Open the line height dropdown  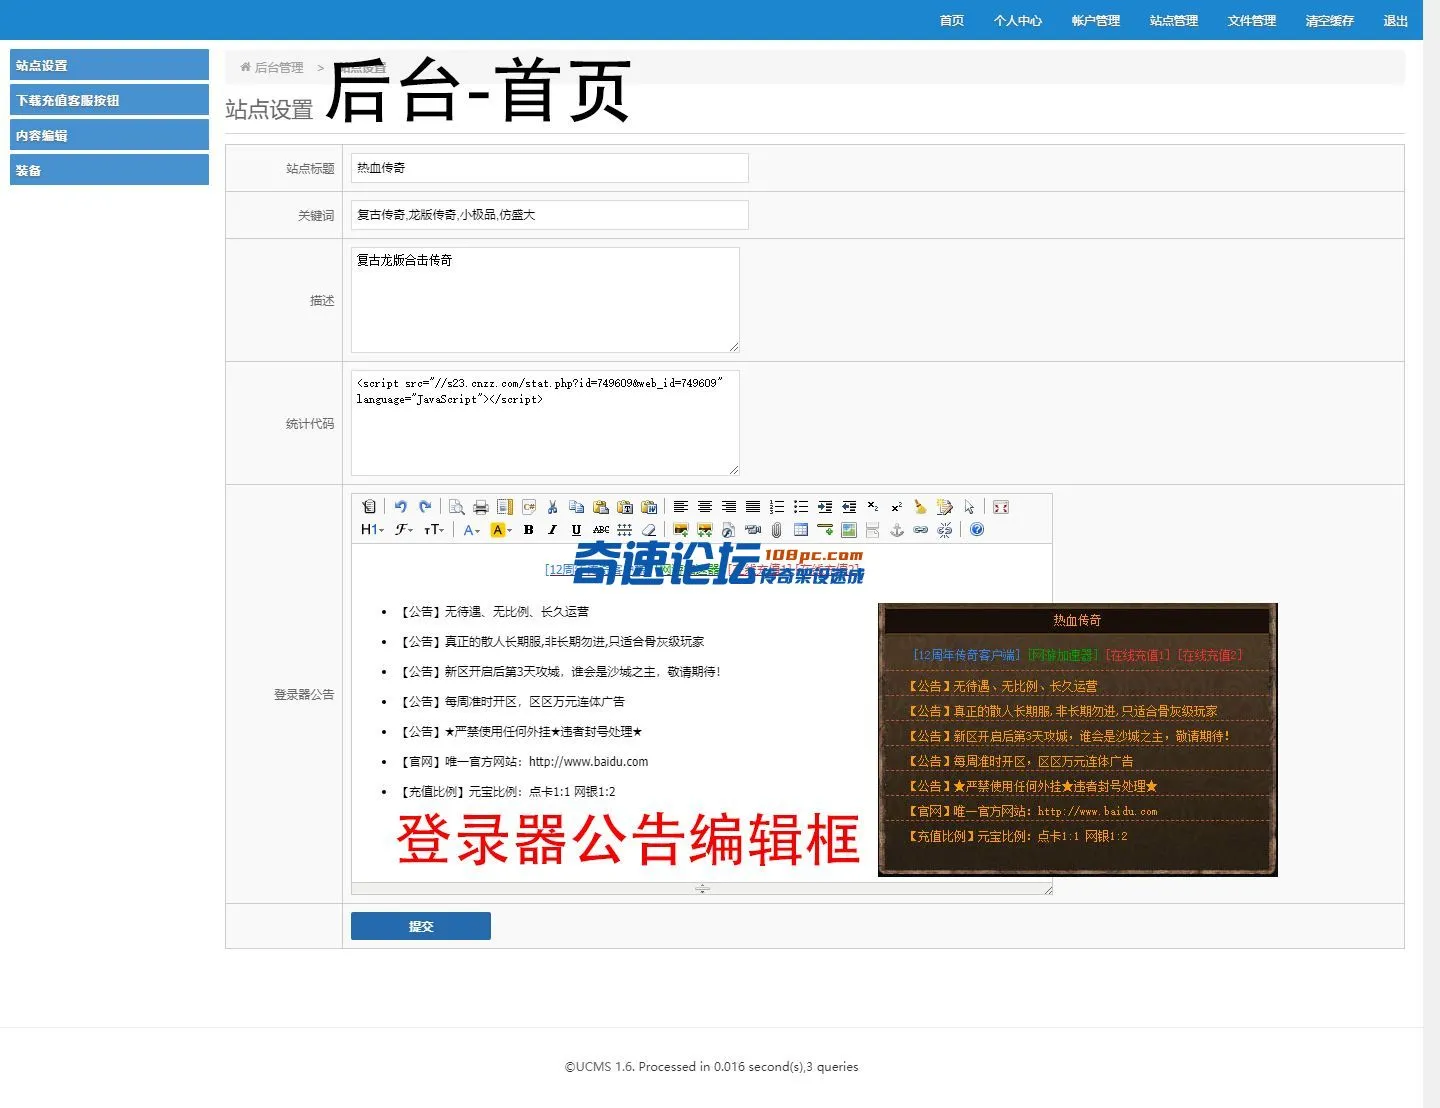tap(625, 530)
